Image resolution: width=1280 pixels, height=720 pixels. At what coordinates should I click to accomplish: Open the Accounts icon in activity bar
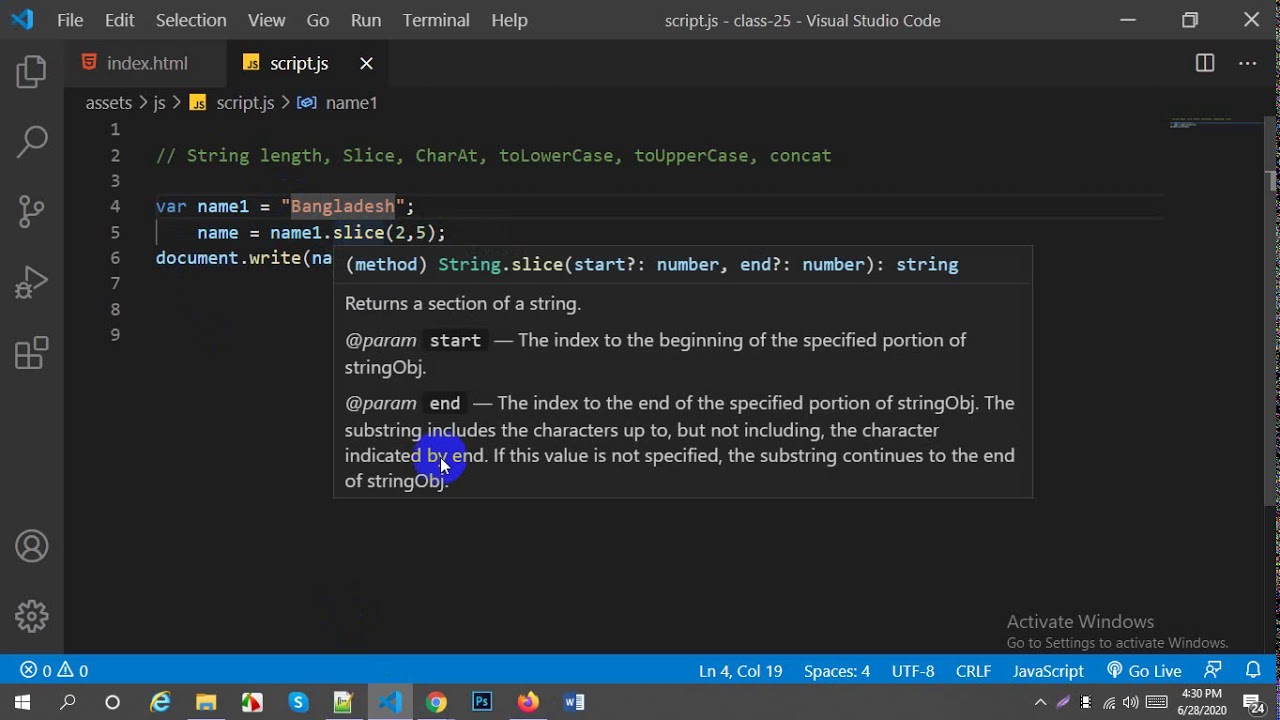32,546
